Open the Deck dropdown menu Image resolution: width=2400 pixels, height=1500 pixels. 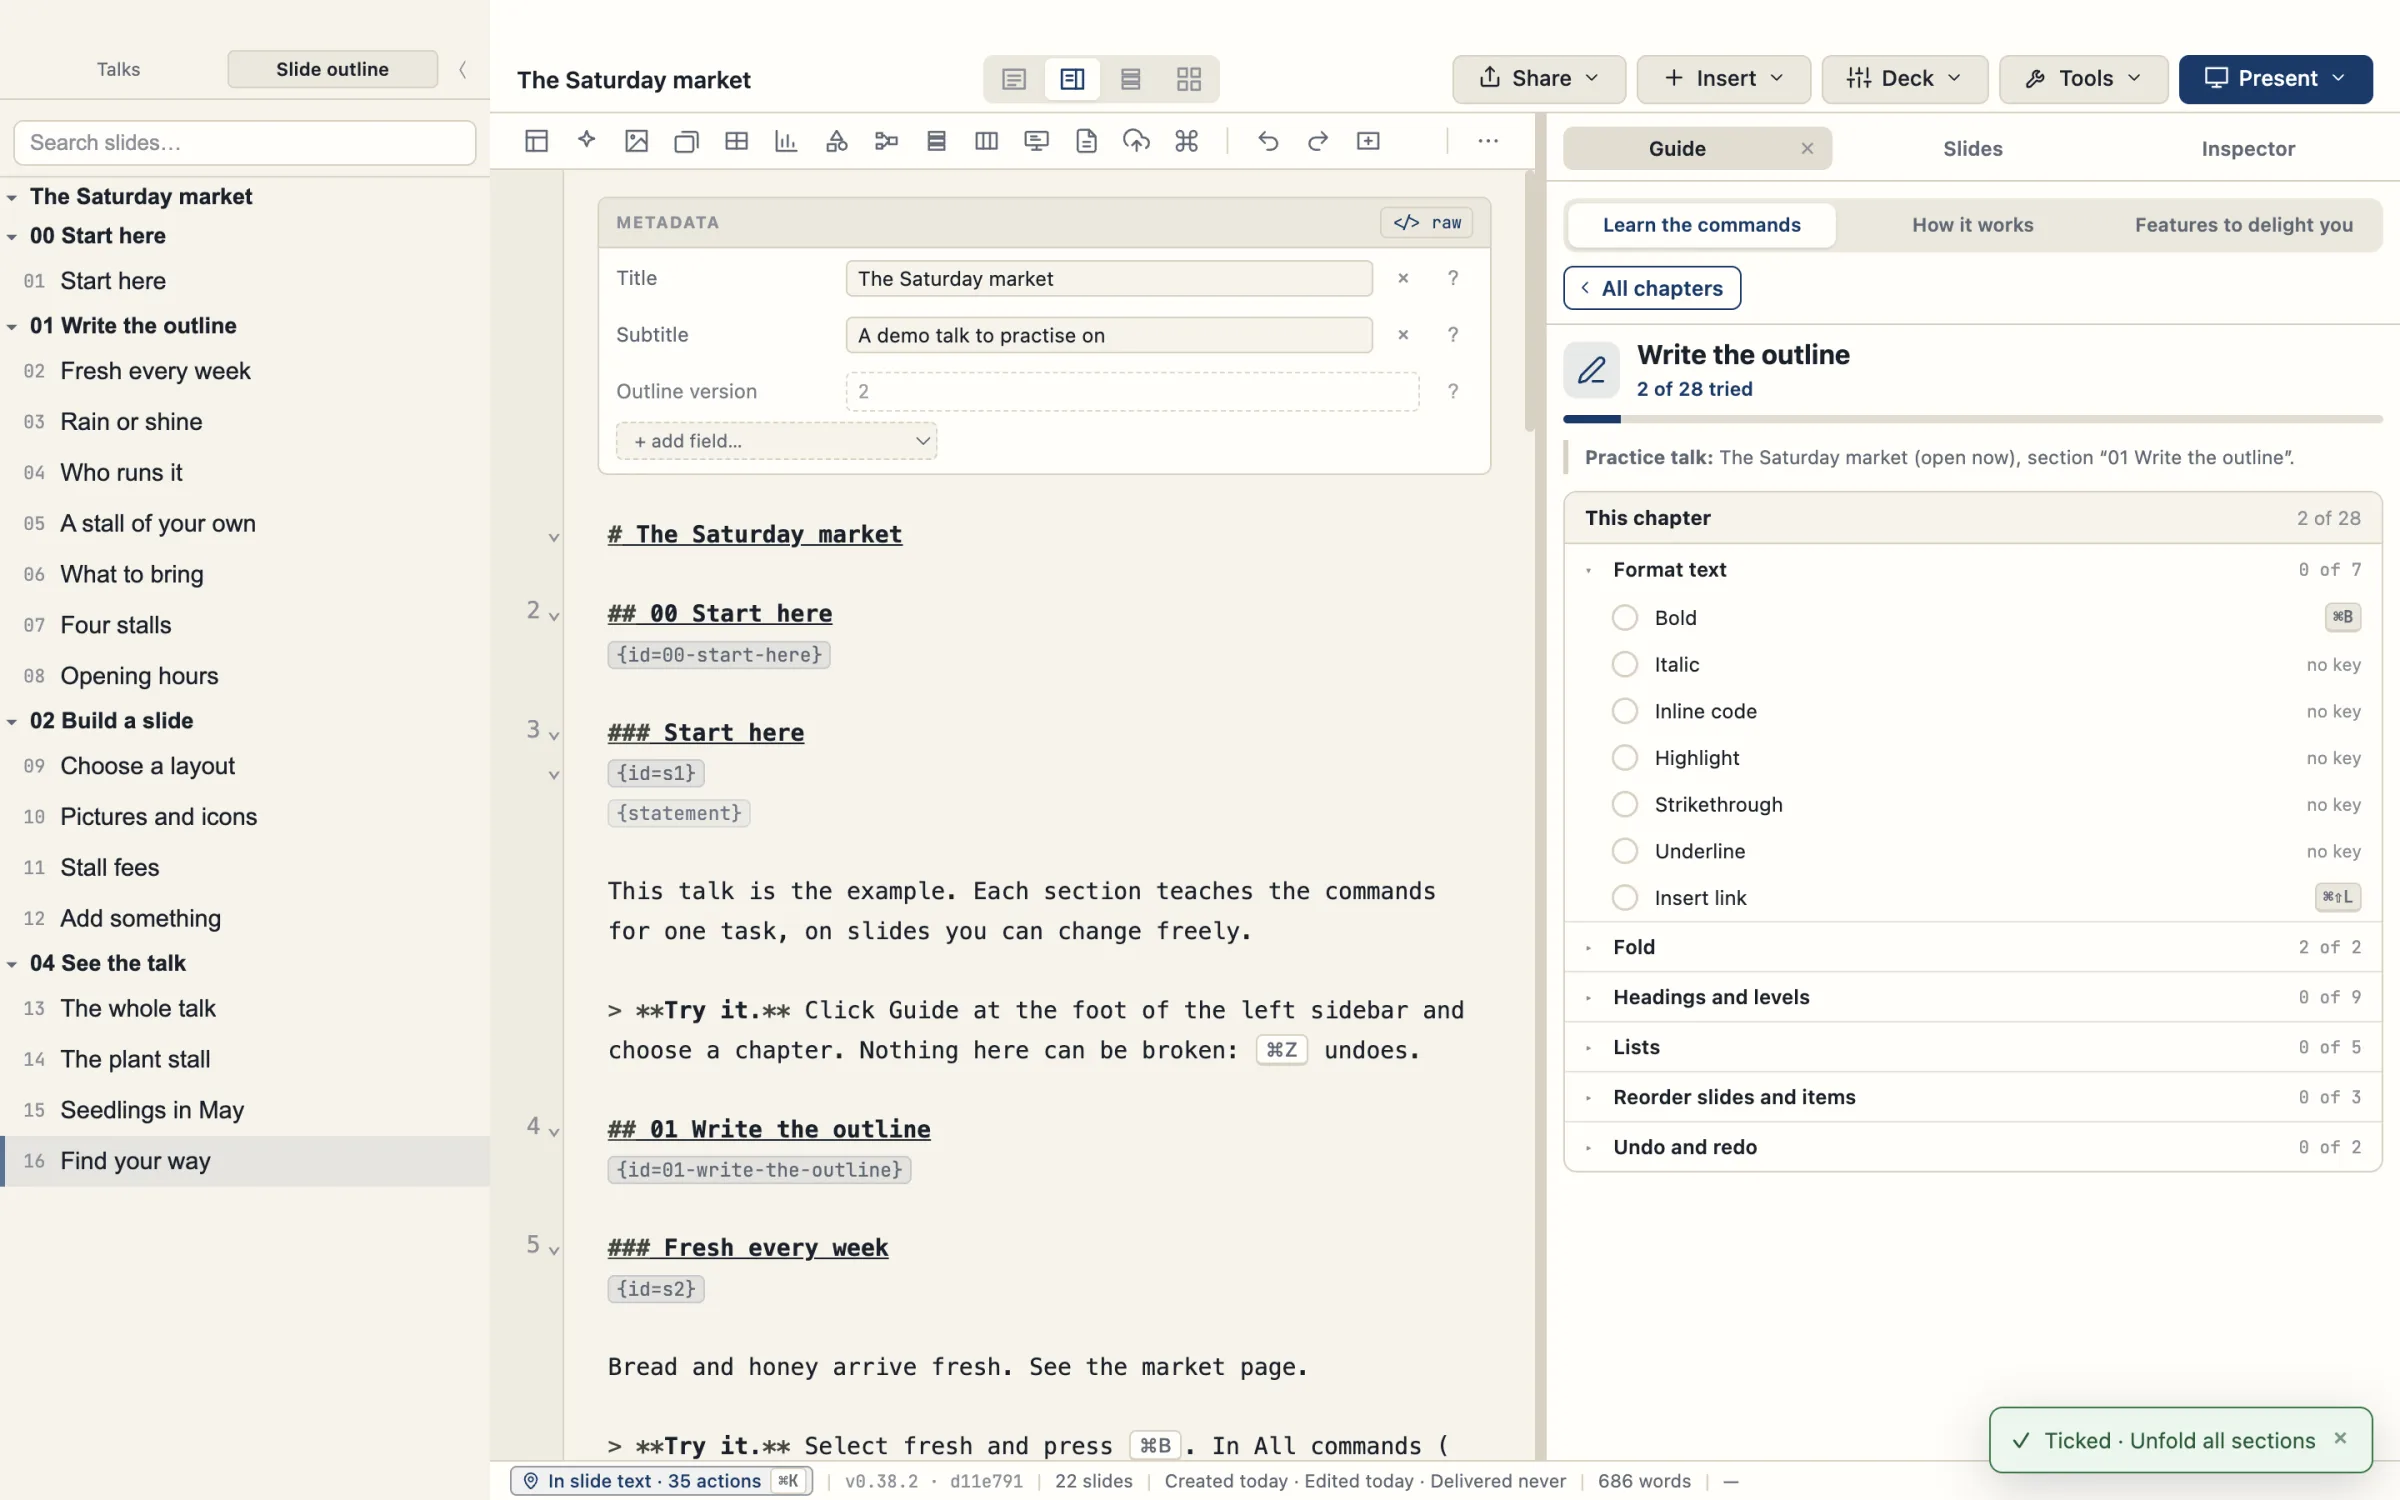point(1904,79)
